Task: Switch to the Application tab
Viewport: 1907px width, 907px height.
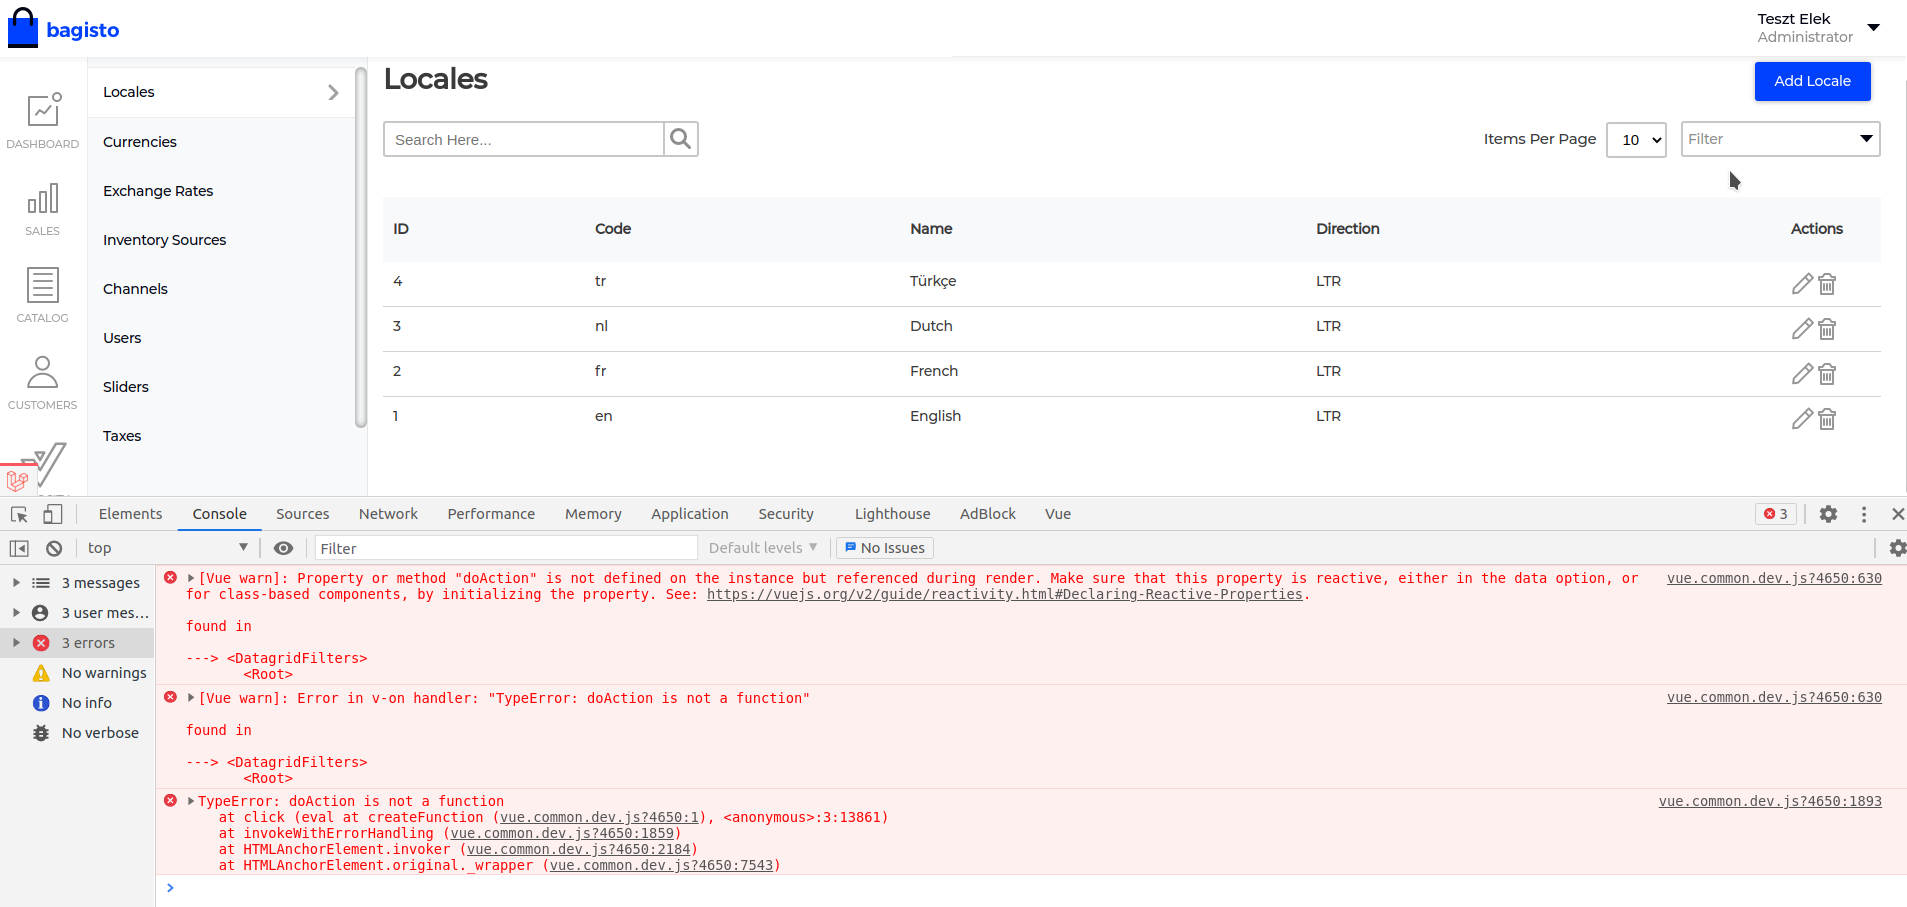Action: (690, 514)
